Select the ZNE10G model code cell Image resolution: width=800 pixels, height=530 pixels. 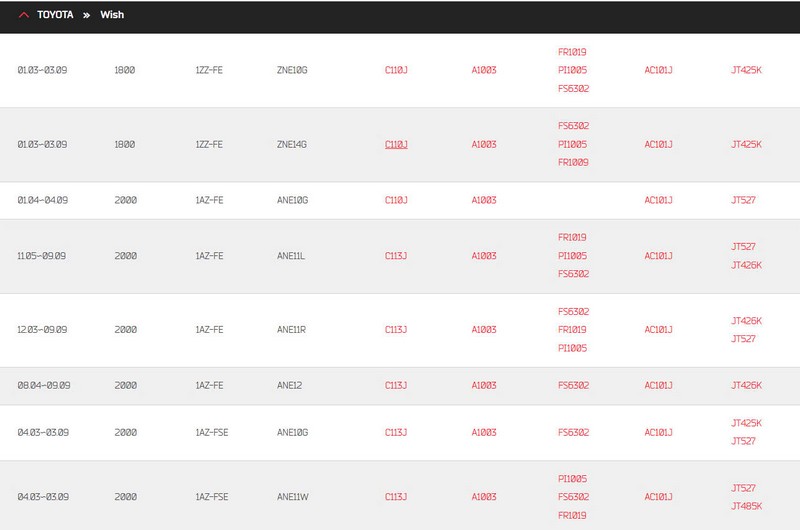pos(292,71)
